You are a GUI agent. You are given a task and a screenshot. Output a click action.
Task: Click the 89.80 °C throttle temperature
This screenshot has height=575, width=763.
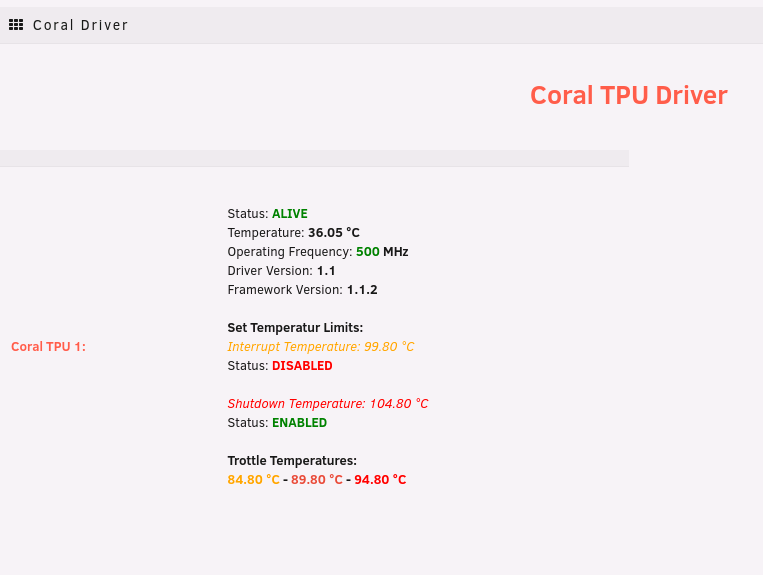(x=317, y=479)
